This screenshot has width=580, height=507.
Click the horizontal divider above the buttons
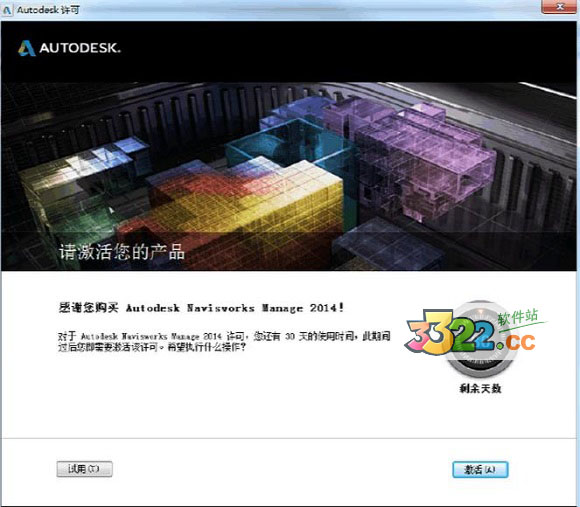tap(289, 439)
